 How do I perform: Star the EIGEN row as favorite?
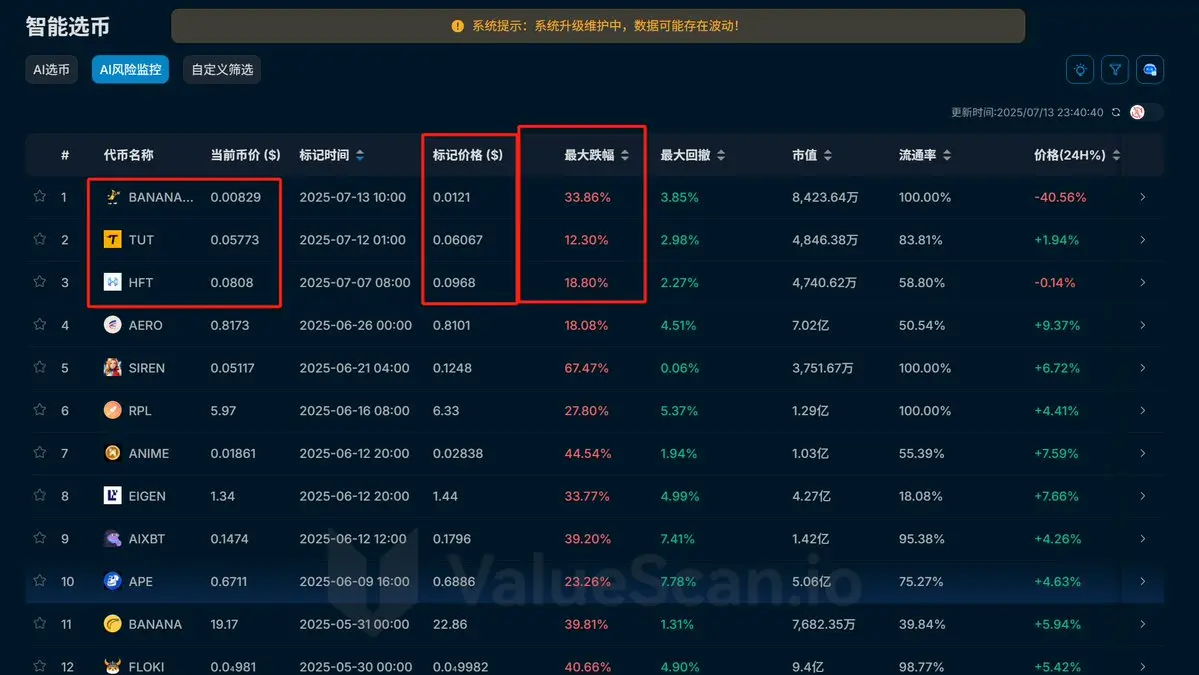pos(40,495)
